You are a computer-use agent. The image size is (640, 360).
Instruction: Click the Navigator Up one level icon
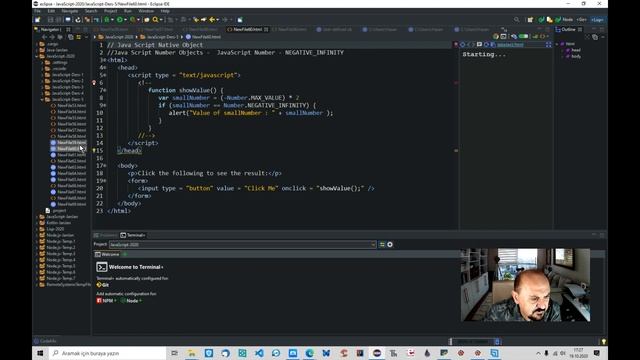tap(60, 37)
